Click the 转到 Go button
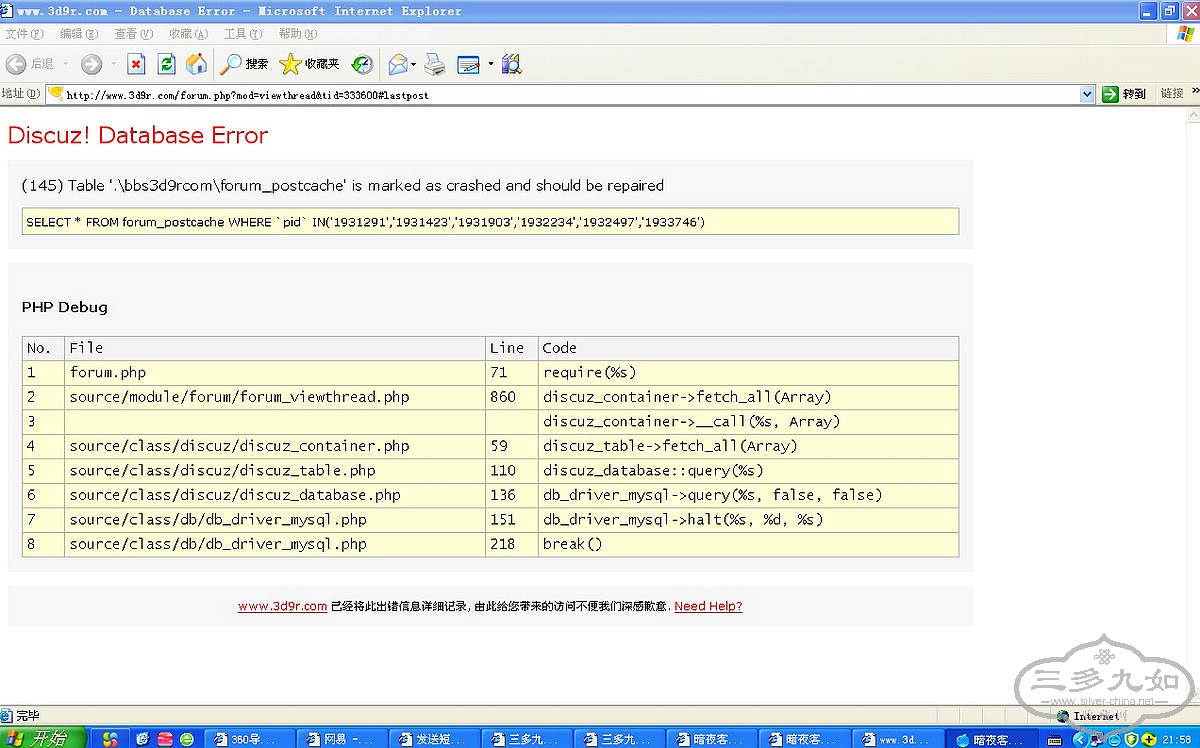 1124,94
